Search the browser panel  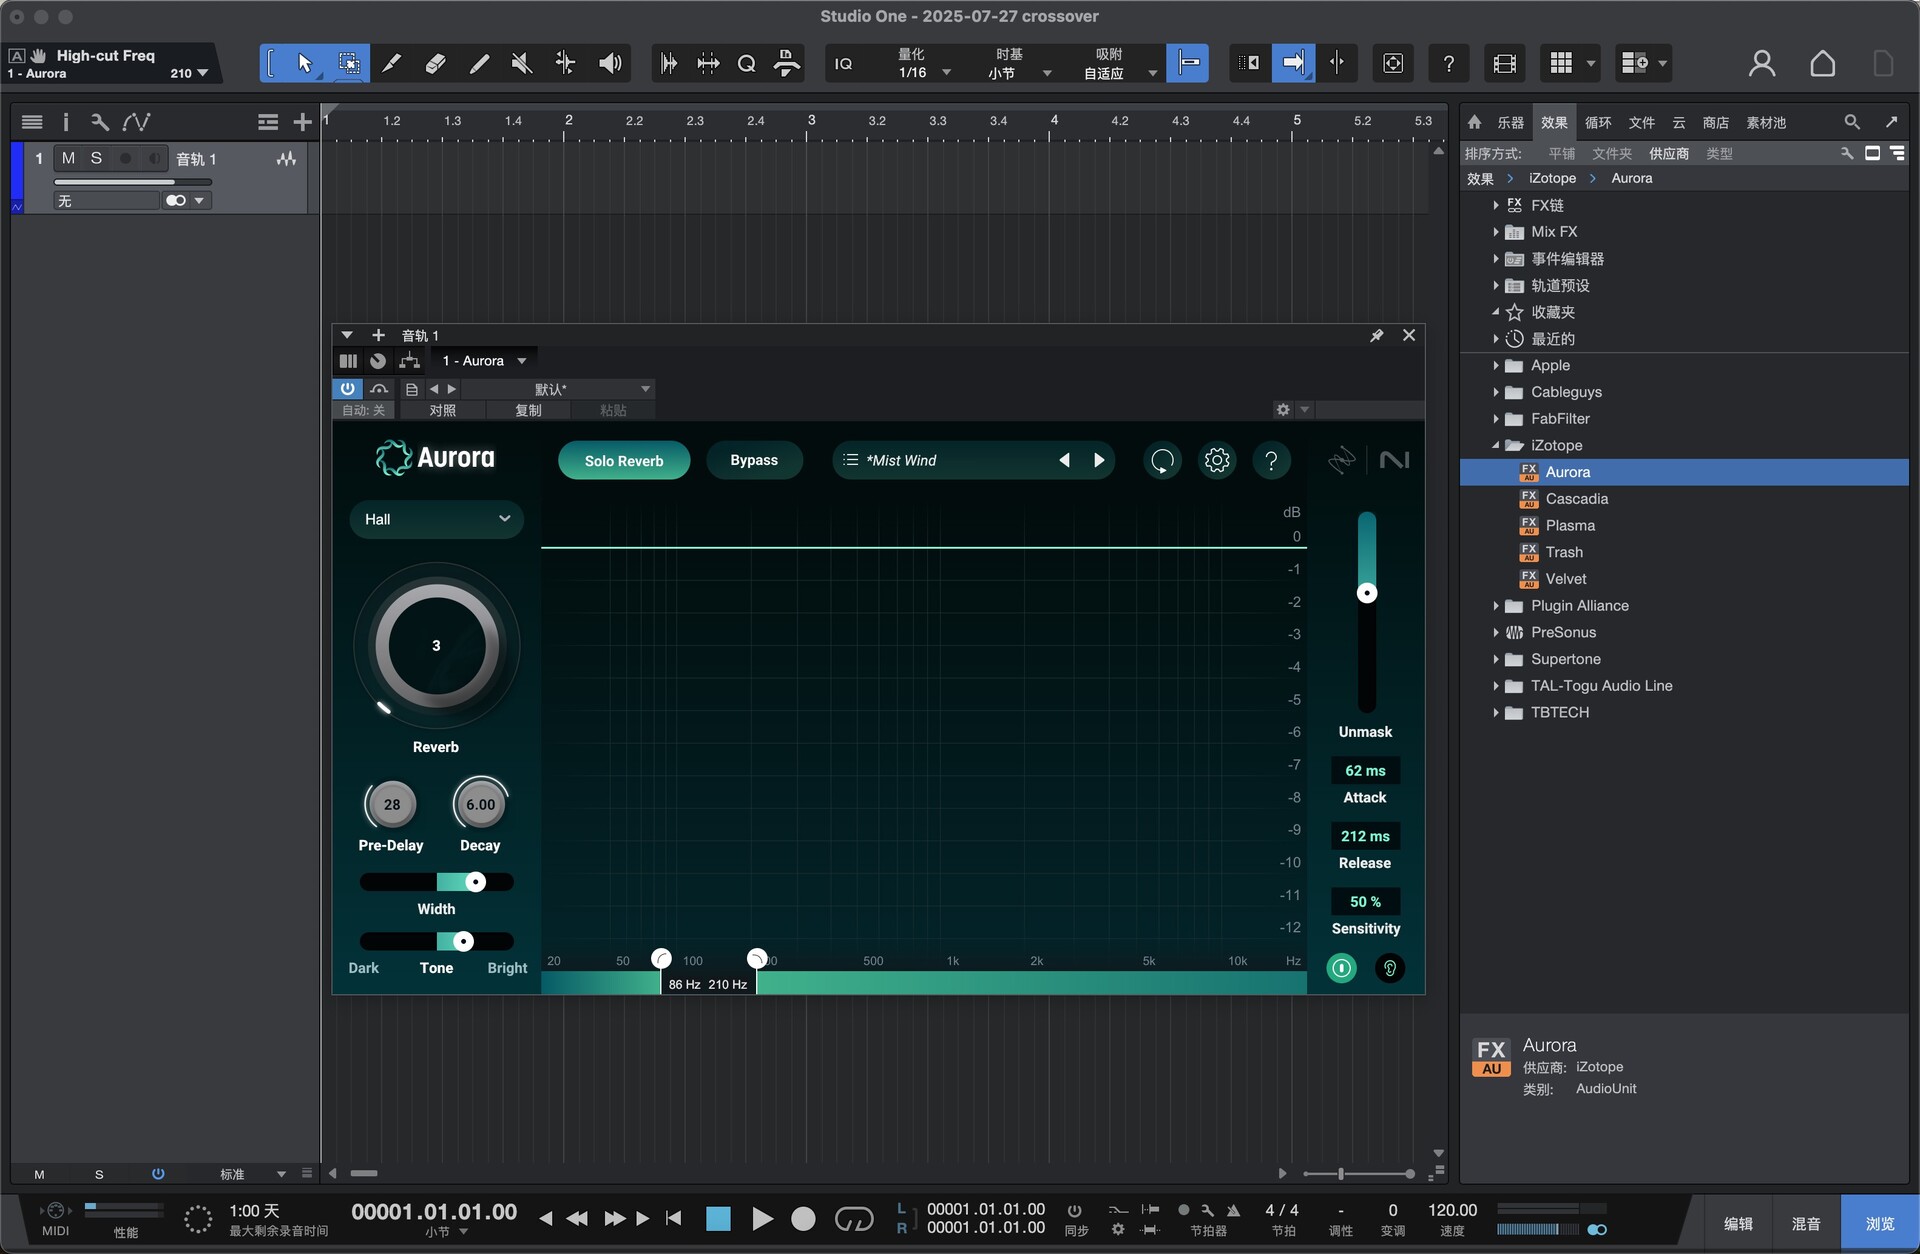(1852, 122)
